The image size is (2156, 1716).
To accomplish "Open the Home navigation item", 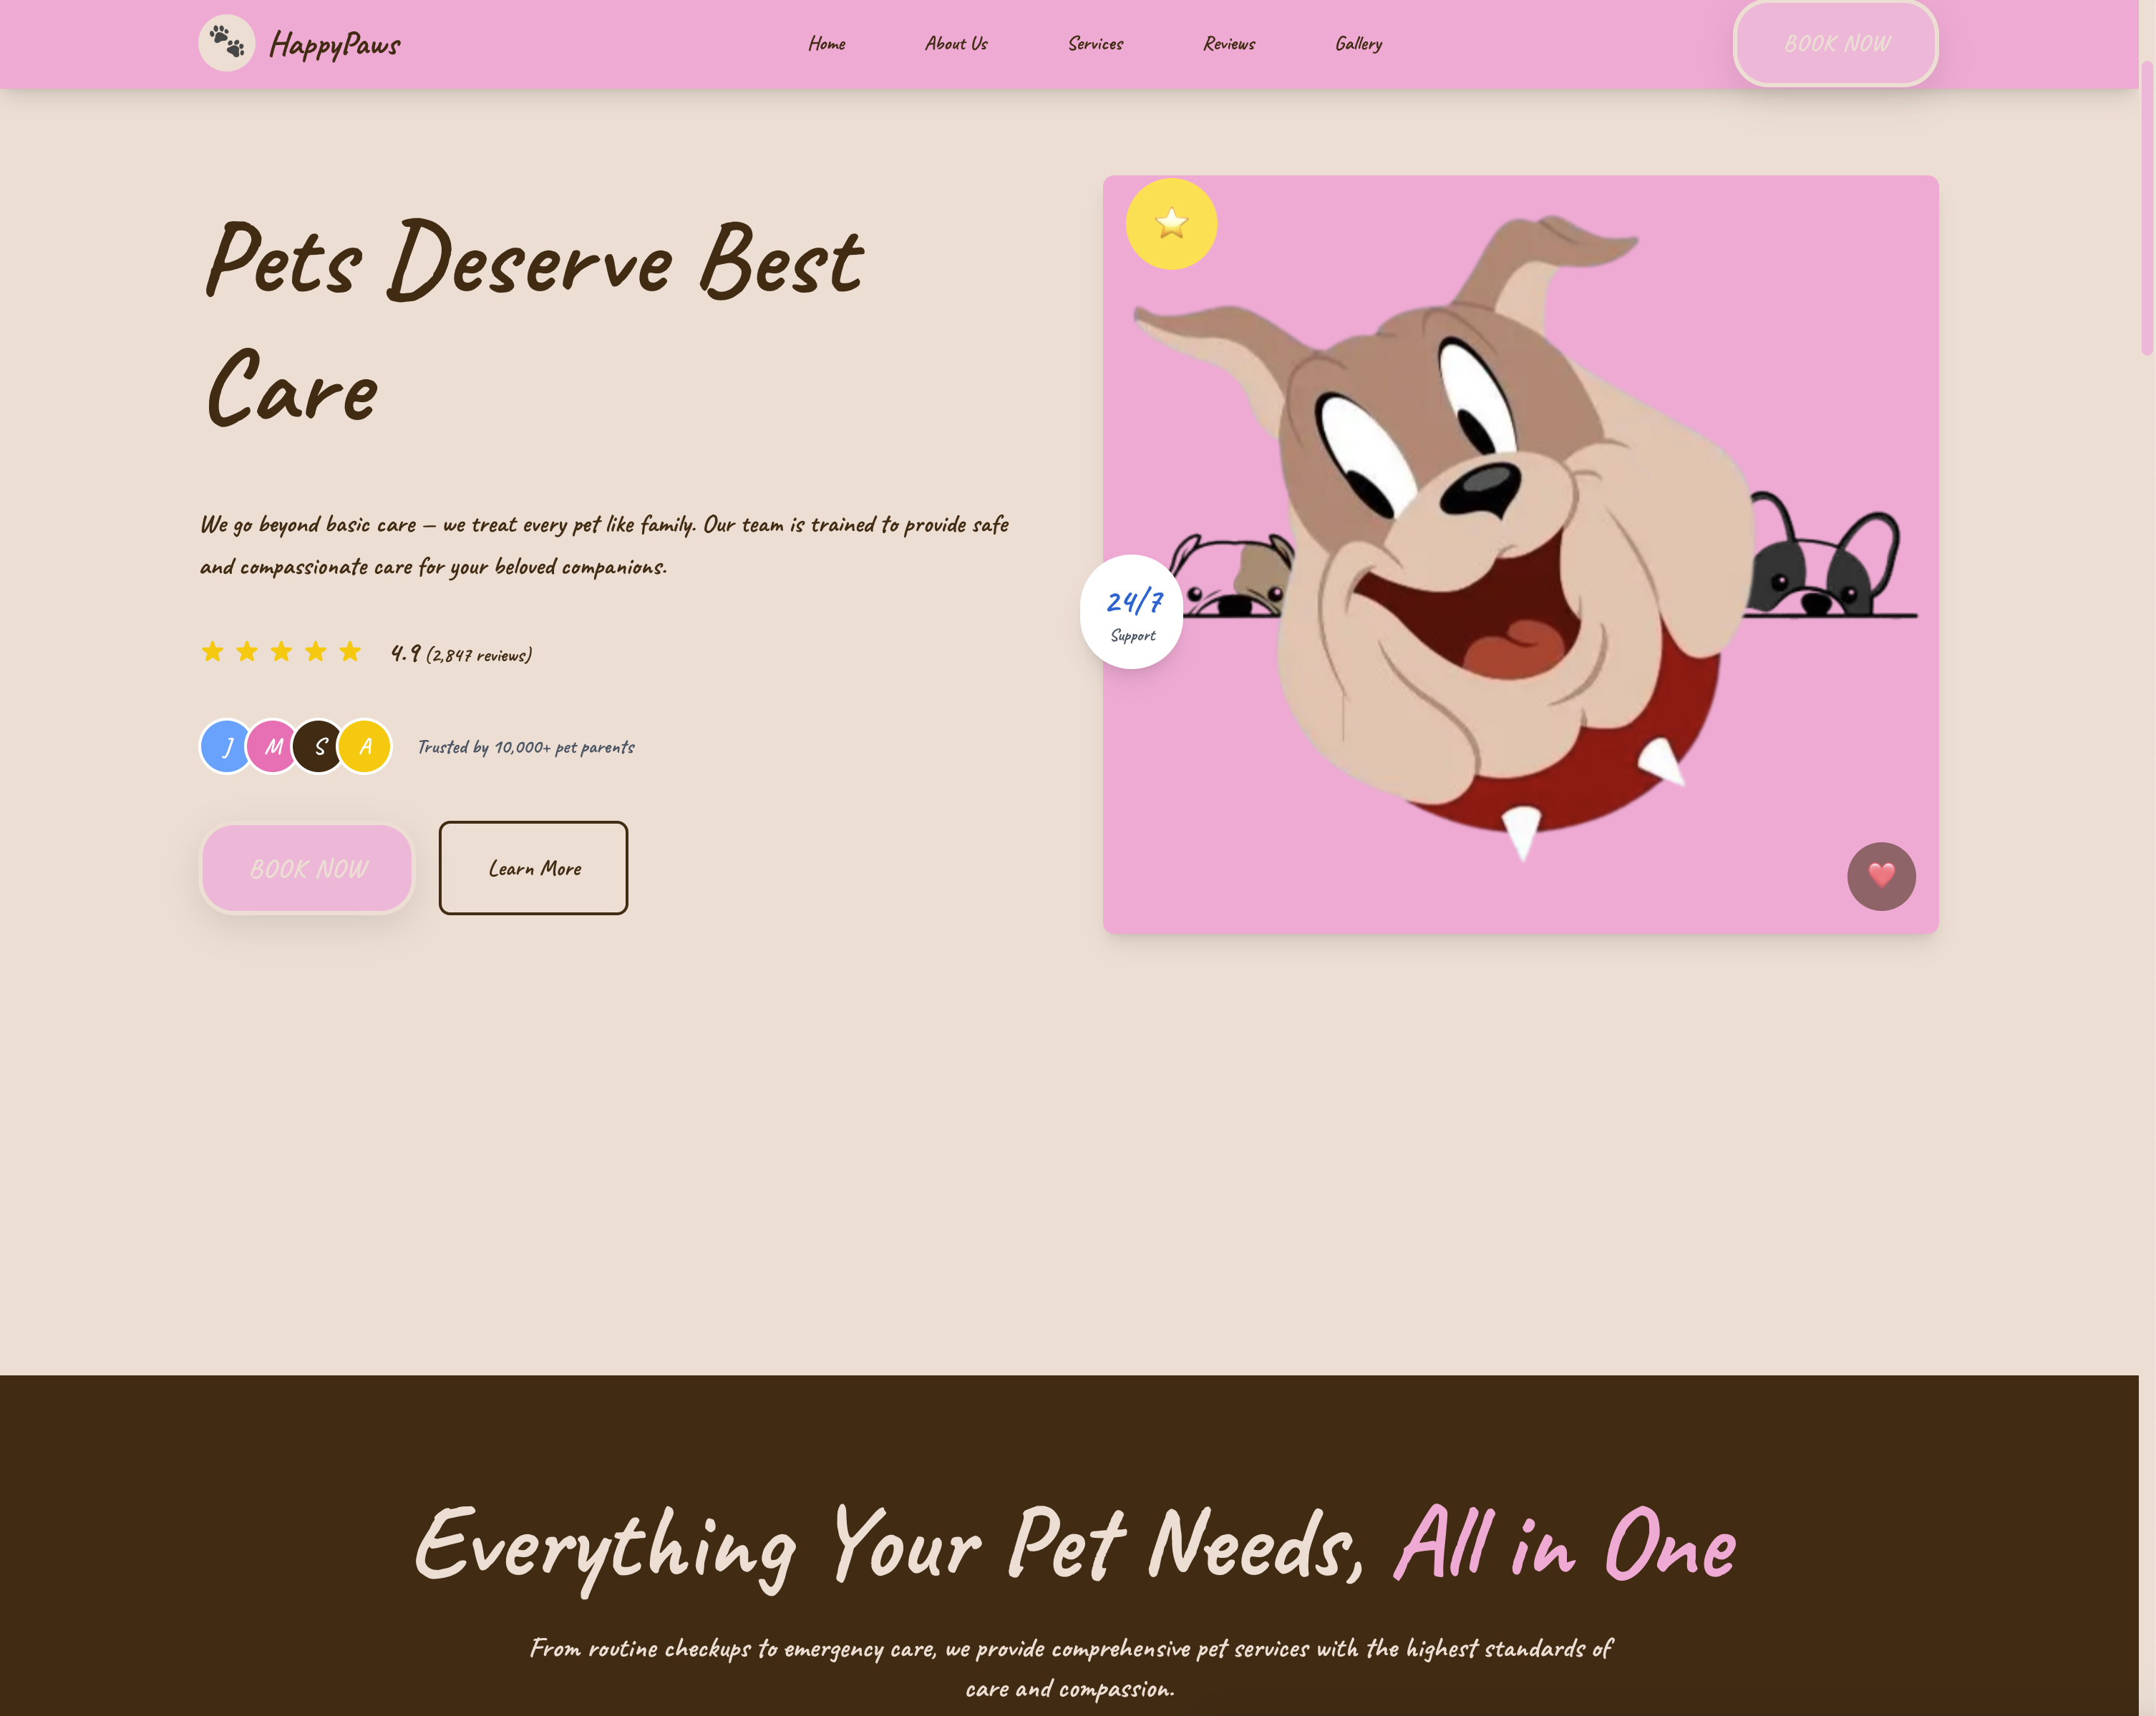I will pos(826,43).
